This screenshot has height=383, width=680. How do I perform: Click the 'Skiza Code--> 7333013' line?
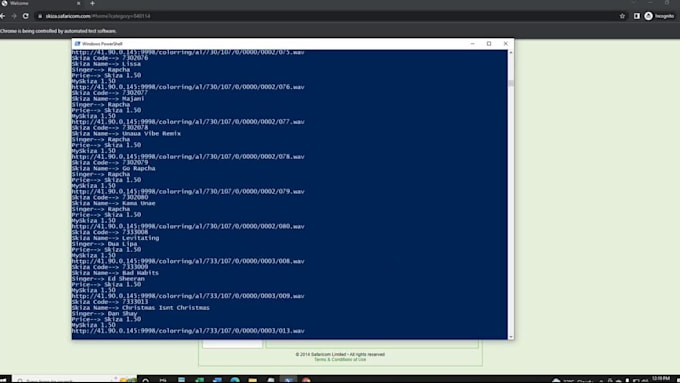tap(110, 302)
